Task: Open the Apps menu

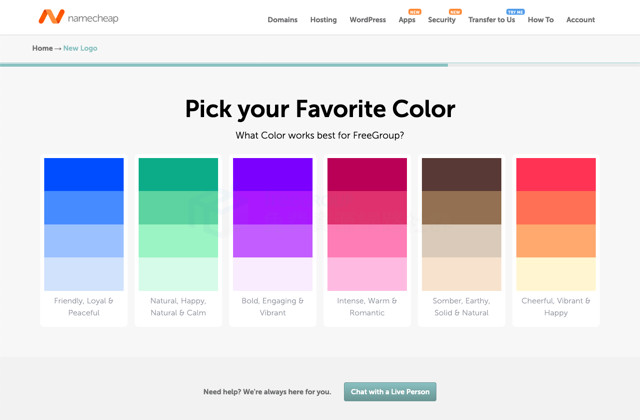Action: [407, 20]
